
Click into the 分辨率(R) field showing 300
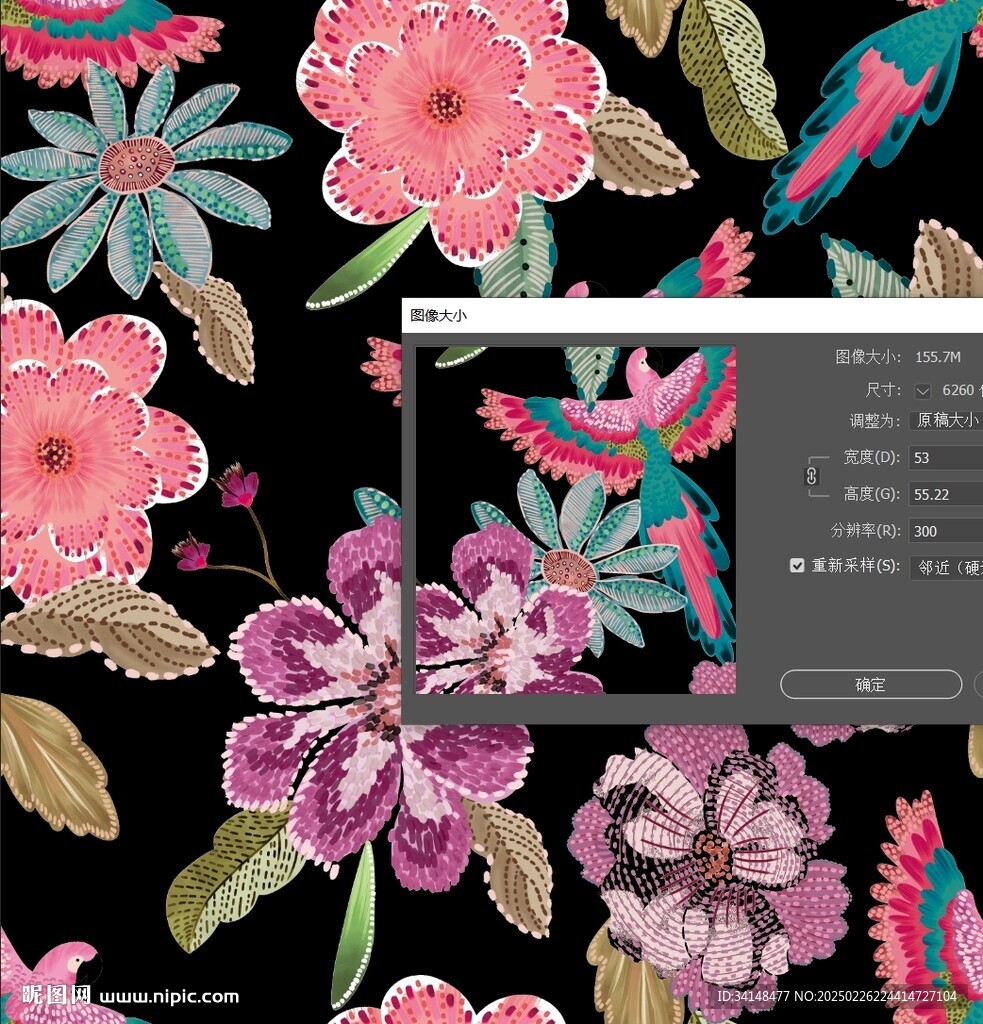pyautogui.click(x=945, y=531)
